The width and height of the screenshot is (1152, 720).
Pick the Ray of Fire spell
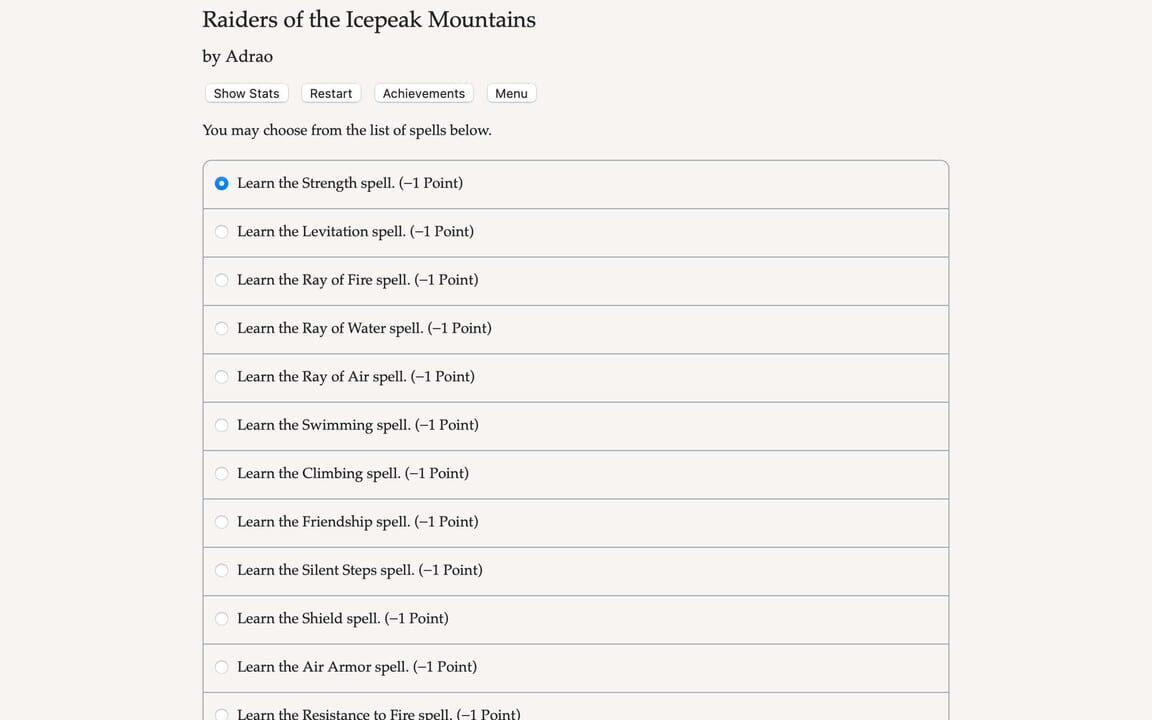coord(221,280)
